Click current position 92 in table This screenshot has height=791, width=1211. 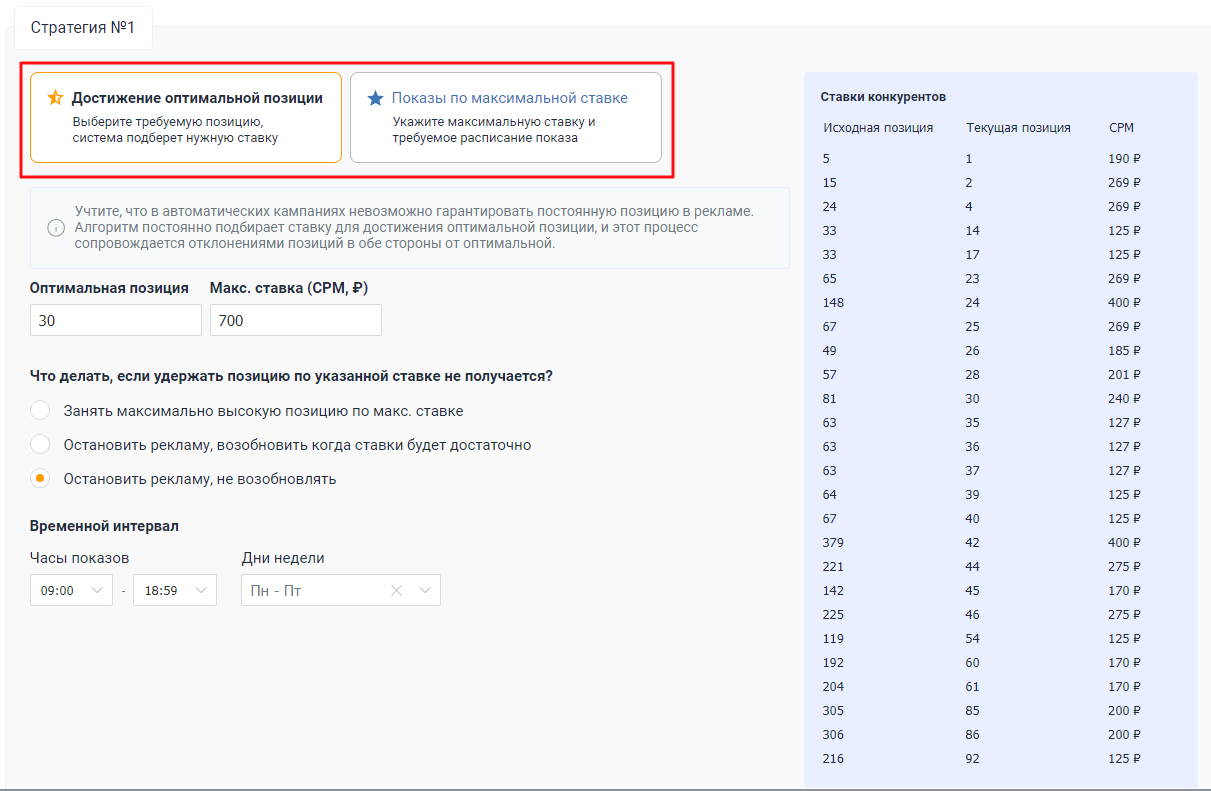973,759
